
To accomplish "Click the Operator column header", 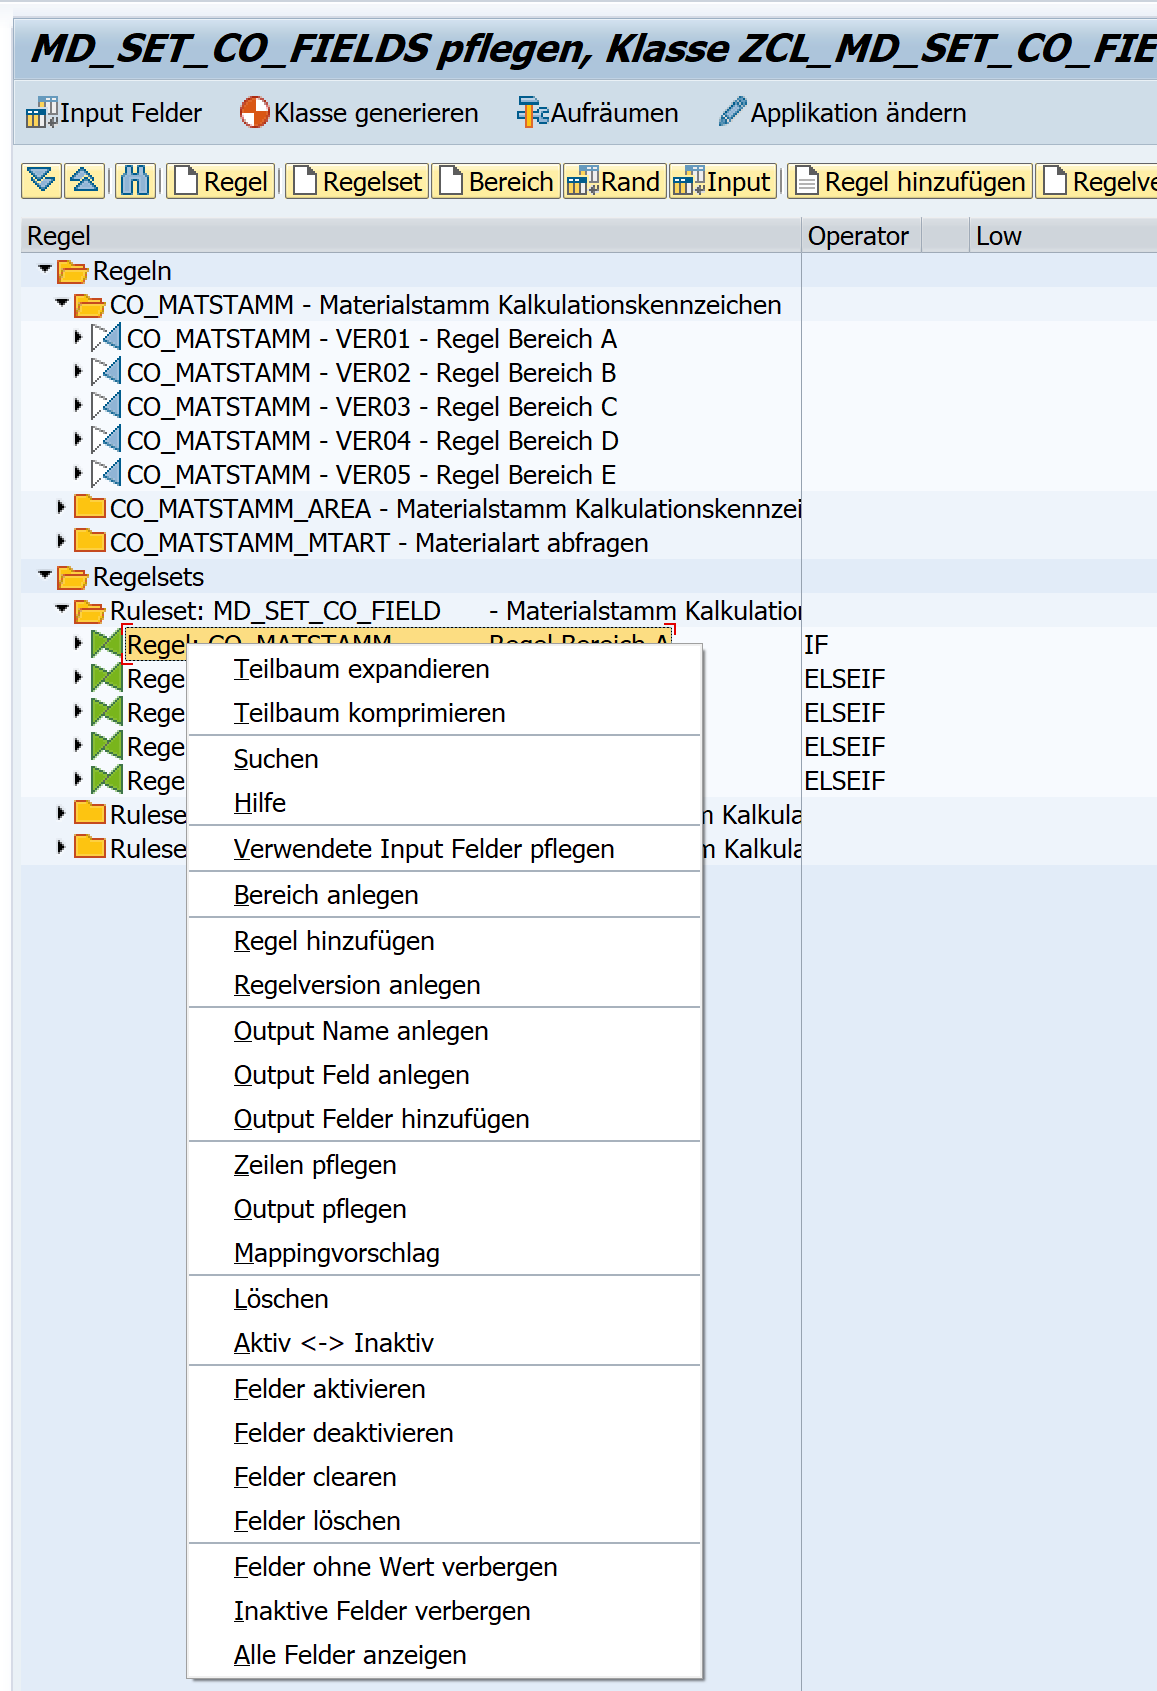I will click(x=858, y=236).
